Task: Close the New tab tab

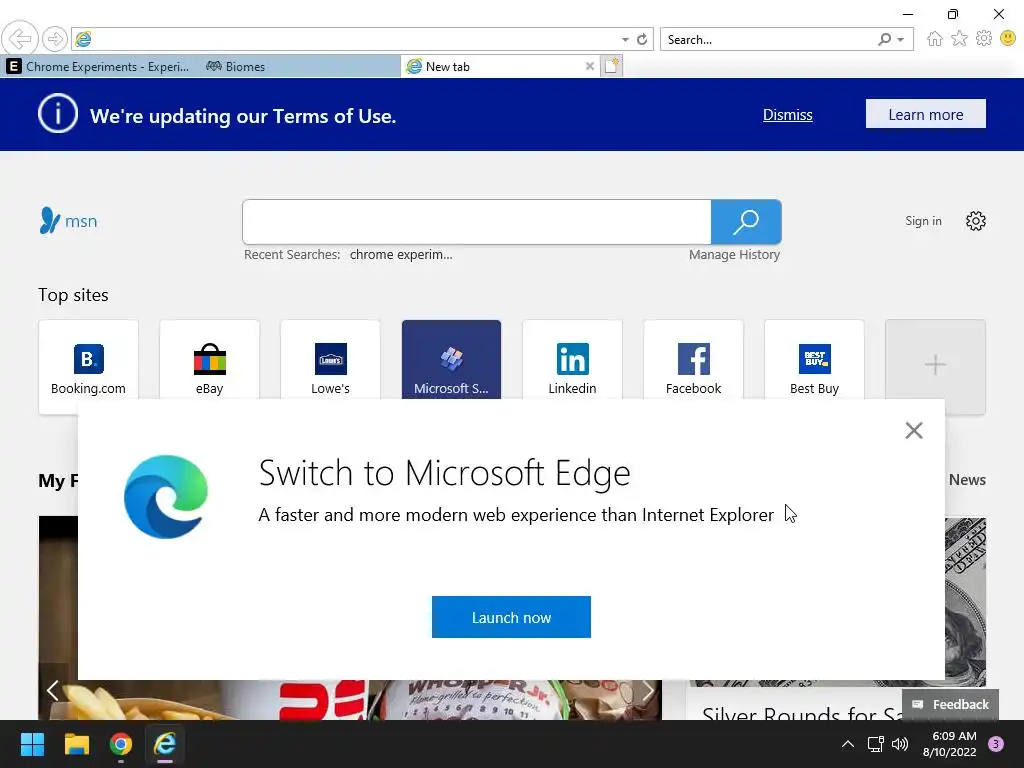Action: tap(590, 66)
